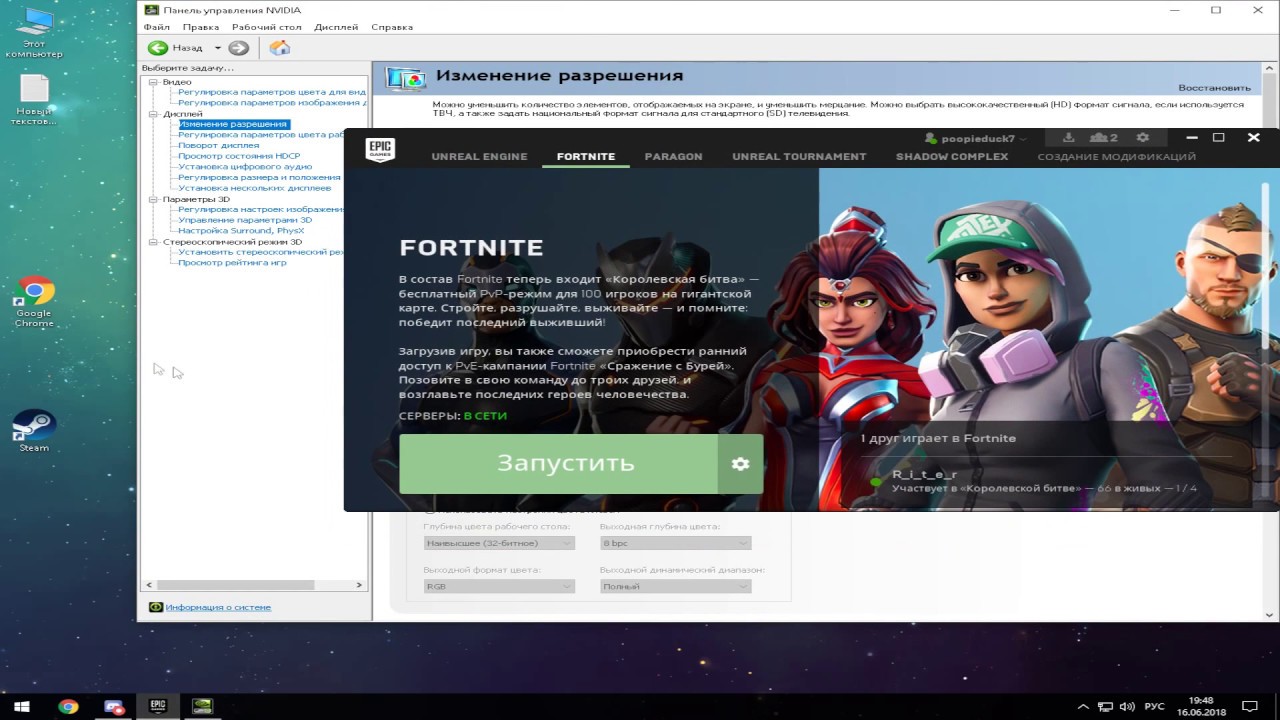This screenshot has width=1280, height=720.
Task: Open the network tray icon
Action: (1107, 706)
